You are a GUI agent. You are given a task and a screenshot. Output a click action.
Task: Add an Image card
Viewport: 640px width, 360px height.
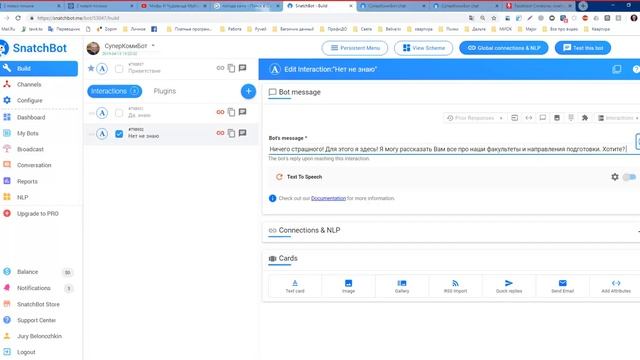coord(348,286)
